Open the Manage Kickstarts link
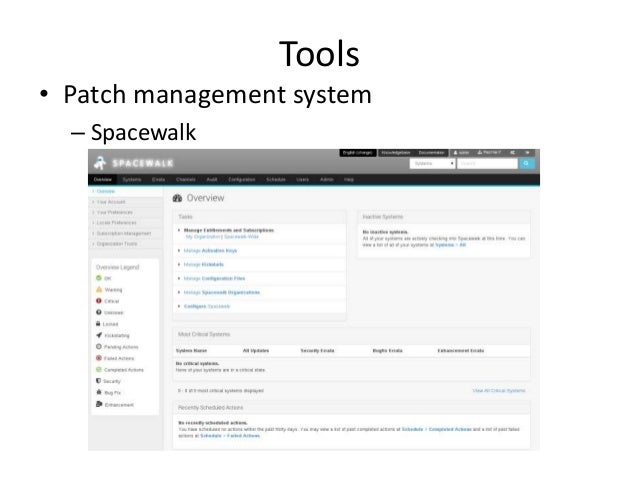The height and width of the screenshot is (479, 638). pos(203,265)
